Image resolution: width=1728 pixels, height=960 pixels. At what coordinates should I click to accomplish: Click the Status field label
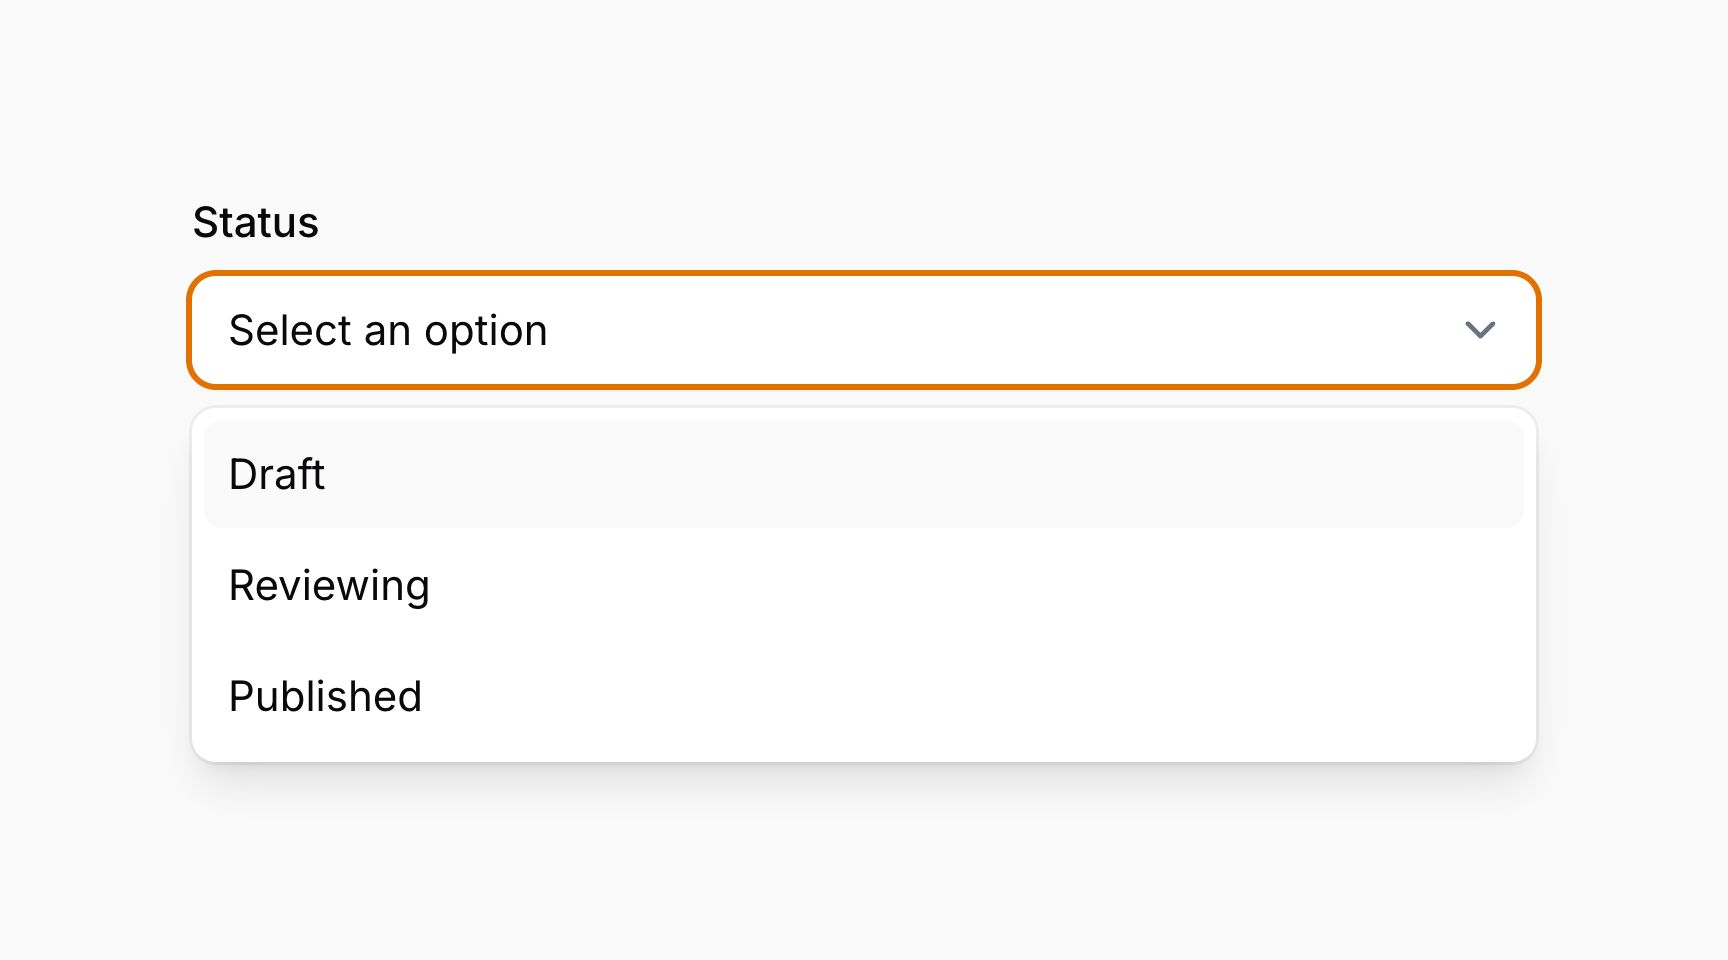click(x=255, y=222)
